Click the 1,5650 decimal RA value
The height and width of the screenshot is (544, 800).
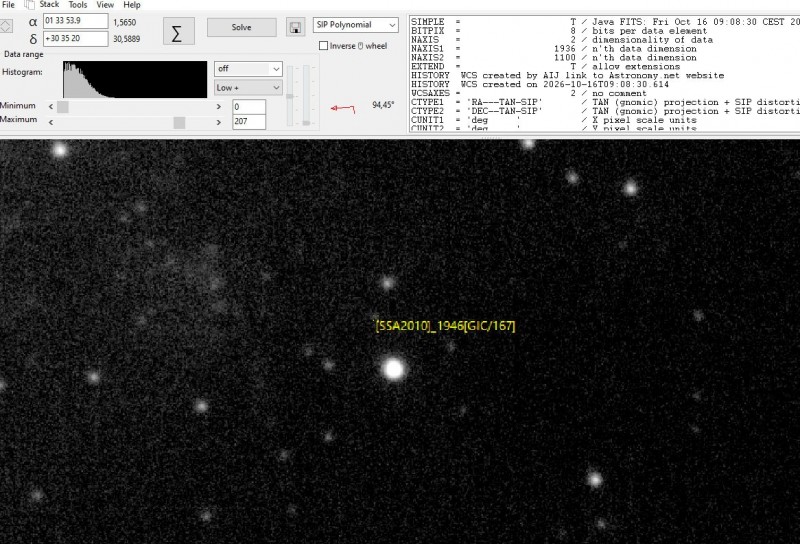tap(125, 22)
